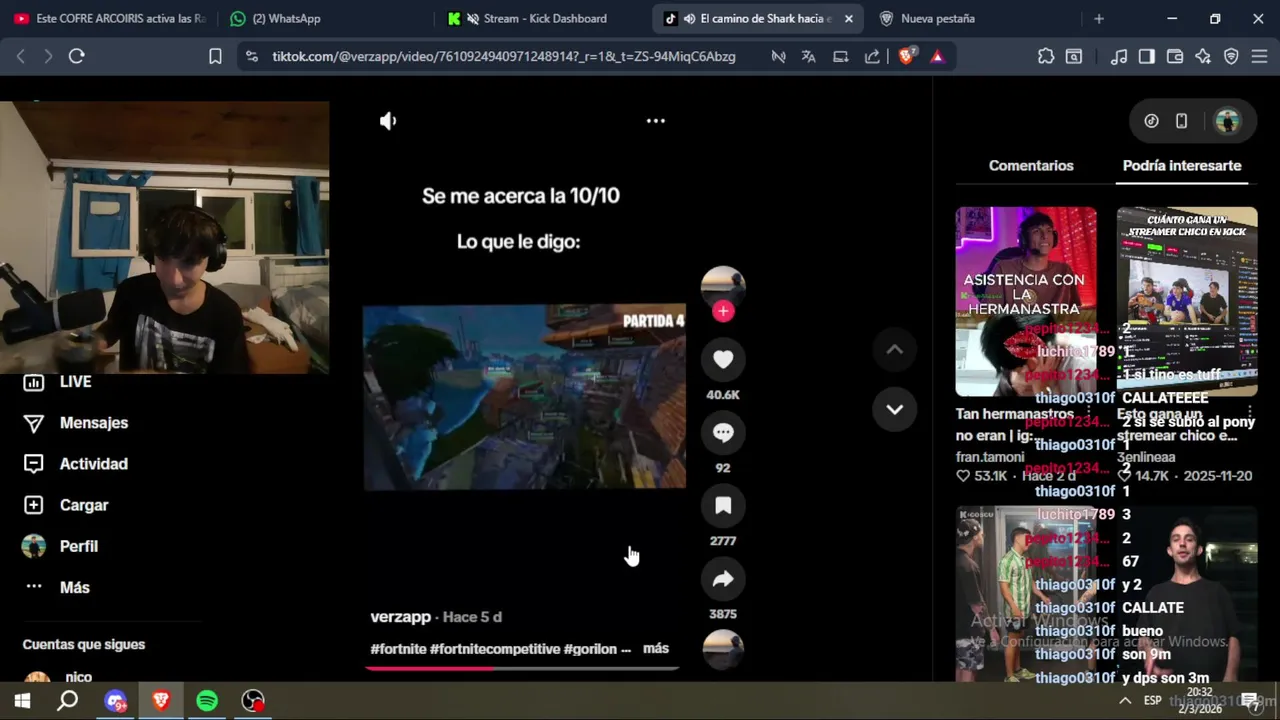1280x720 pixels.
Task: Open OBS Studio from the taskbar
Action: coord(253,701)
